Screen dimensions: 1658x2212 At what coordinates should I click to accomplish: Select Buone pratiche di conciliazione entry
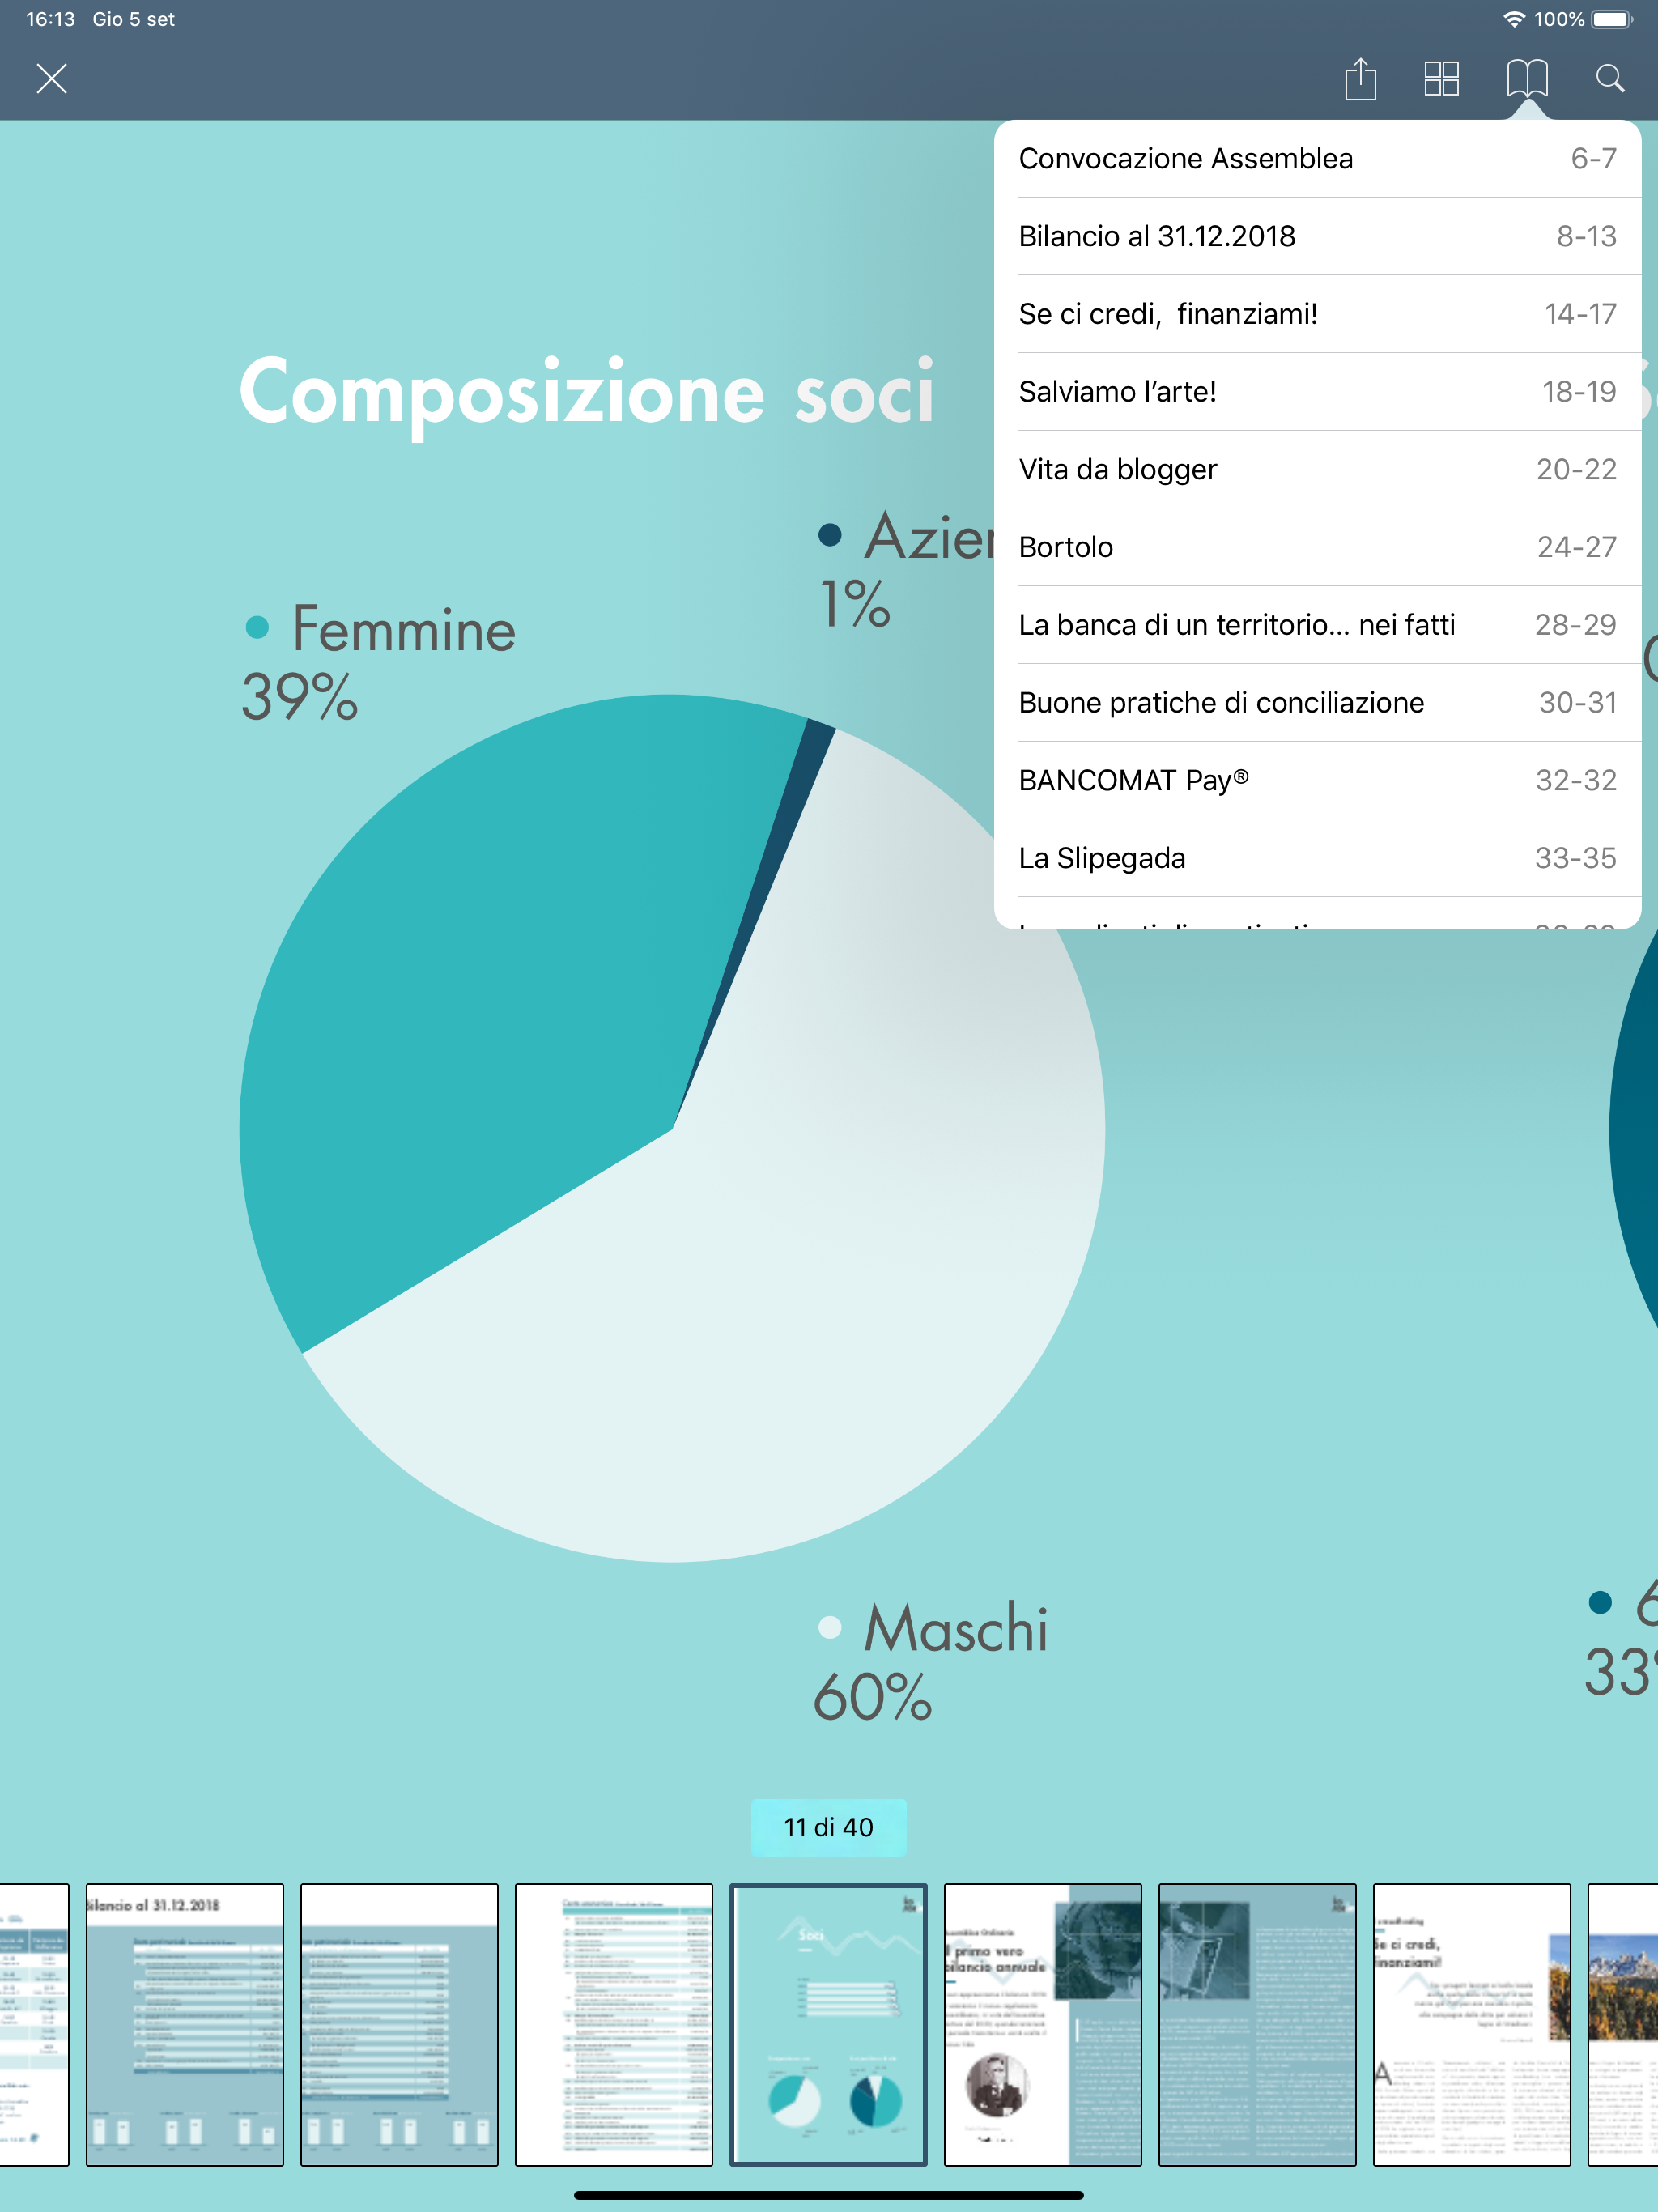(1317, 702)
